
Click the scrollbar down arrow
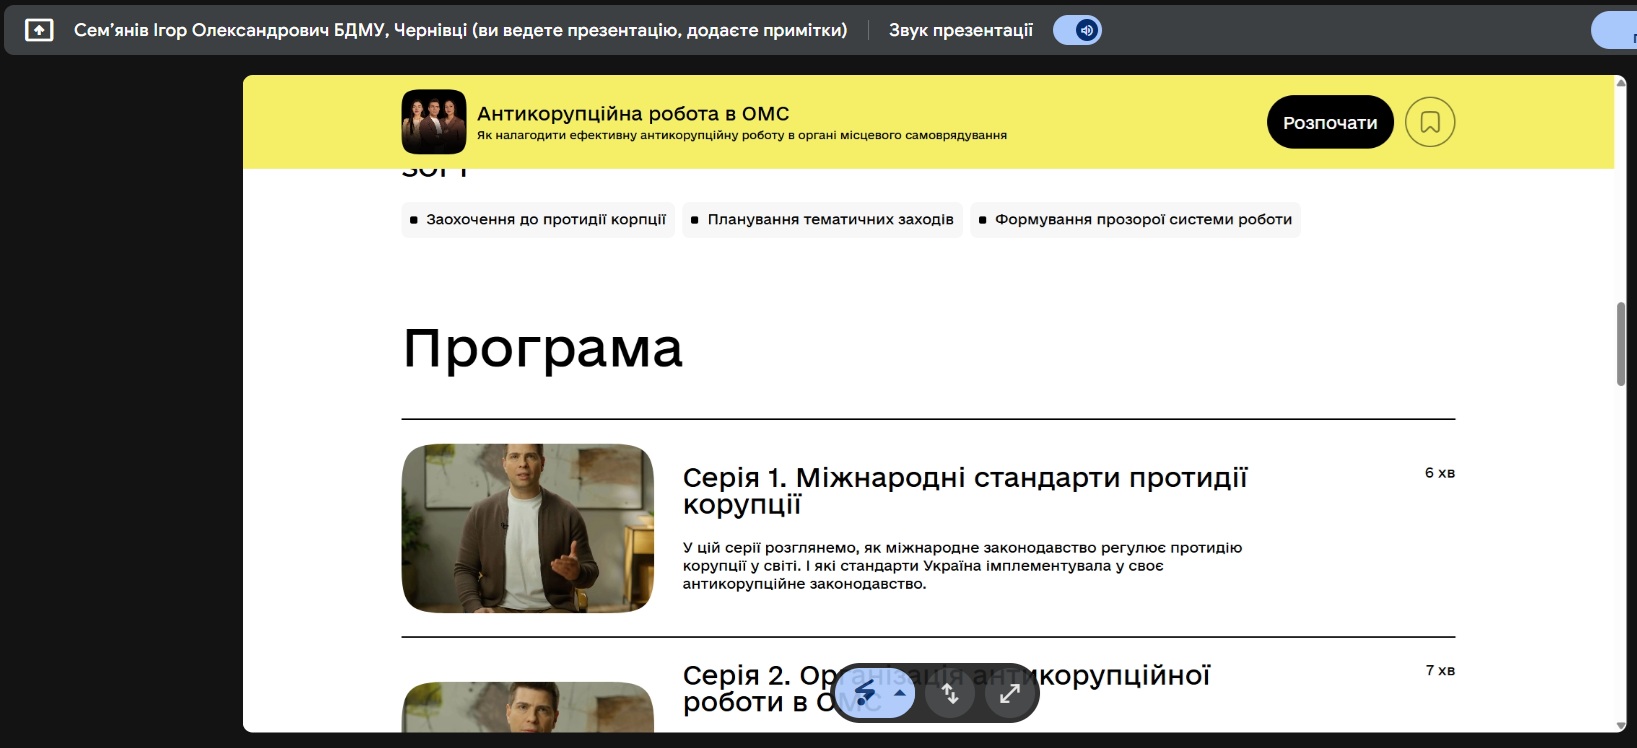[1621, 725]
